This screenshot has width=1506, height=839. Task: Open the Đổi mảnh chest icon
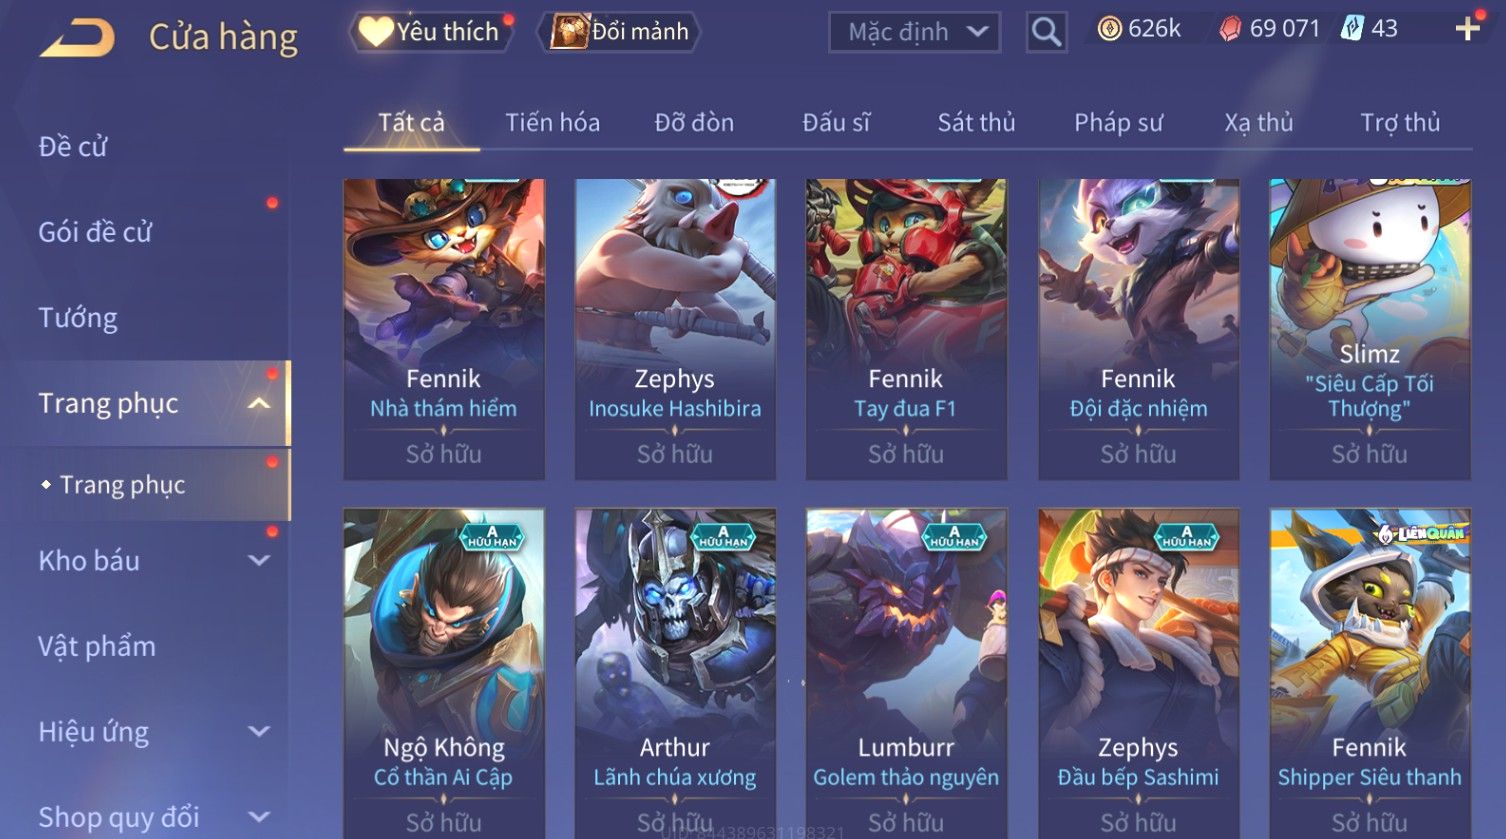(x=569, y=31)
